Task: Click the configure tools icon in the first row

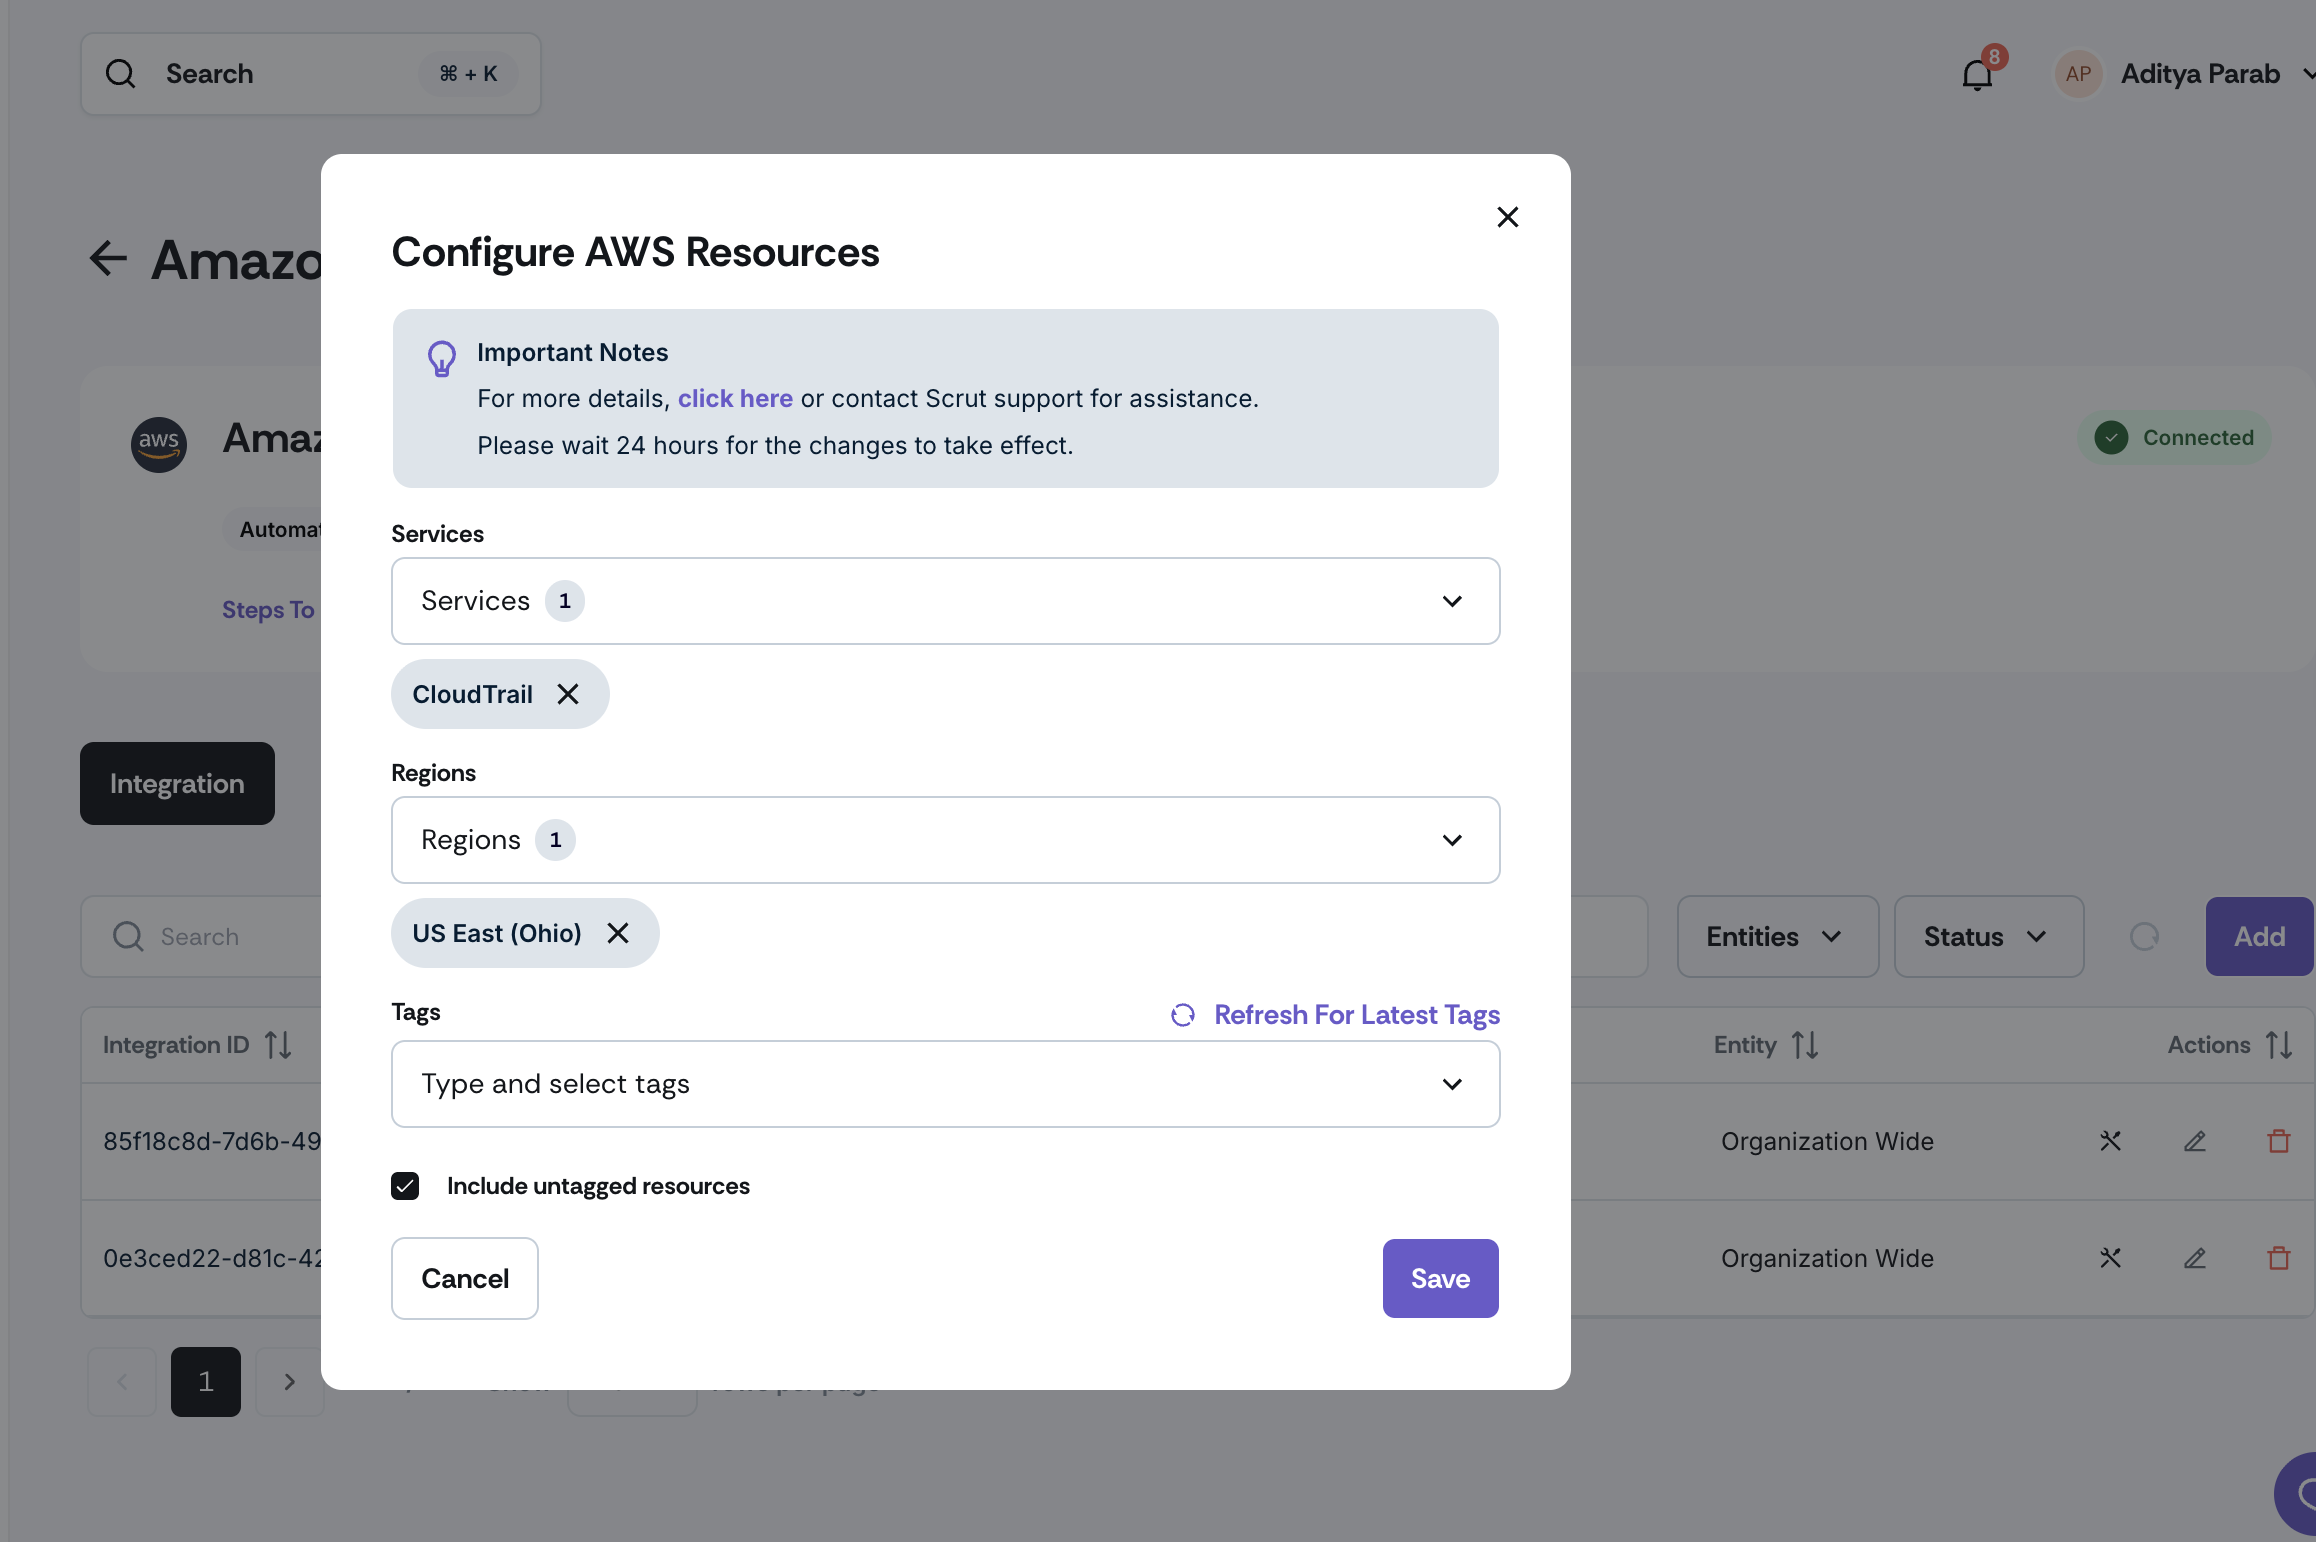Action: tap(2110, 1141)
